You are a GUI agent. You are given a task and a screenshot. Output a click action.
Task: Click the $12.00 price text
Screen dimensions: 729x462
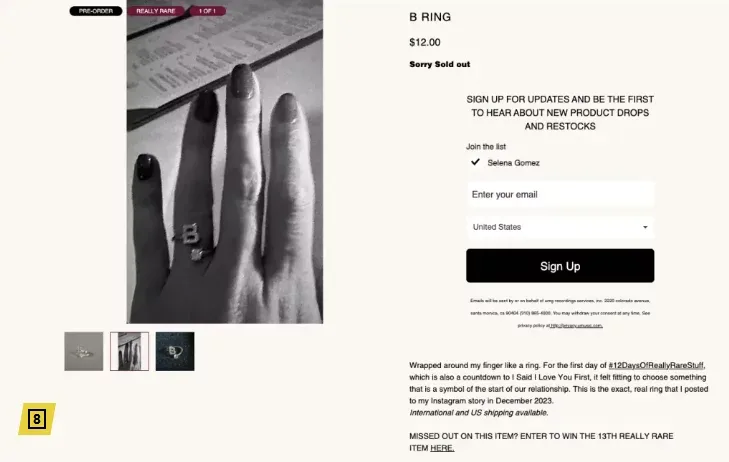point(425,42)
